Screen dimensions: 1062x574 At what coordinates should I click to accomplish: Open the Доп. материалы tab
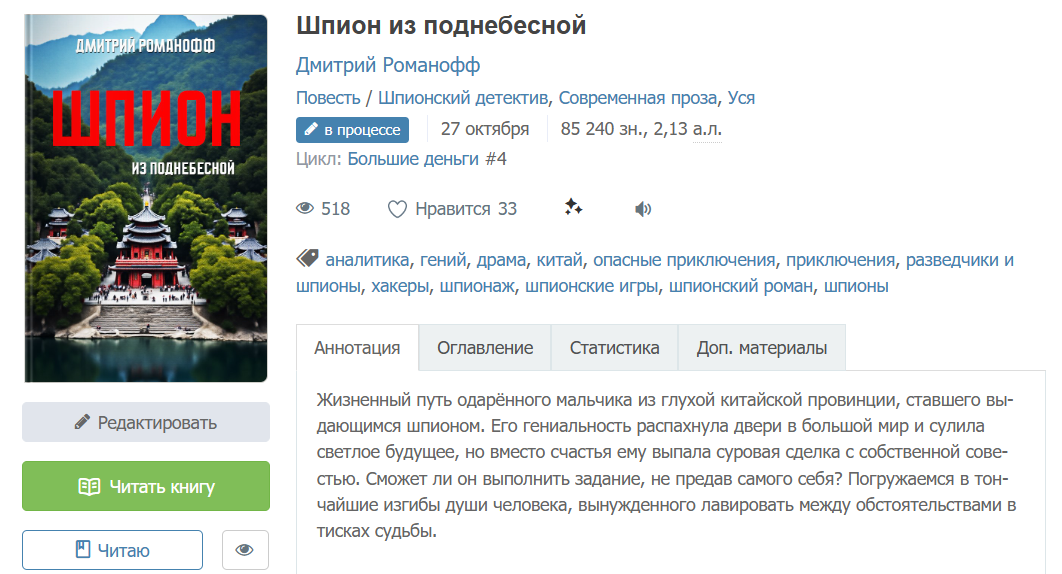[x=761, y=348]
